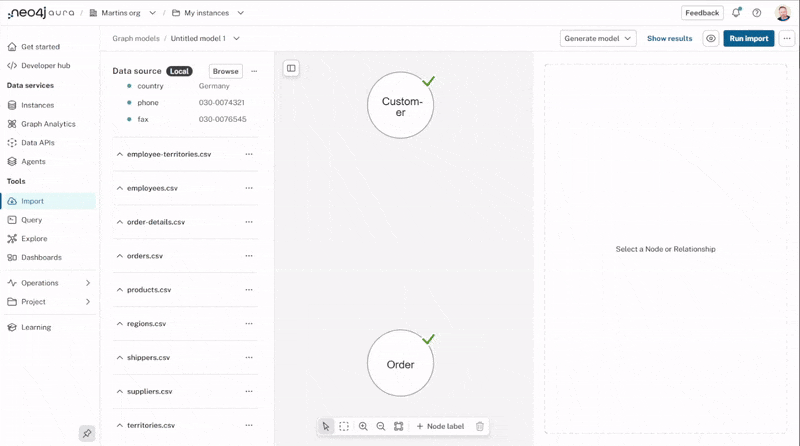The height and width of the screenshot is (446, 800).
Task: Click the Feedback button
Action: coord(702,13)
